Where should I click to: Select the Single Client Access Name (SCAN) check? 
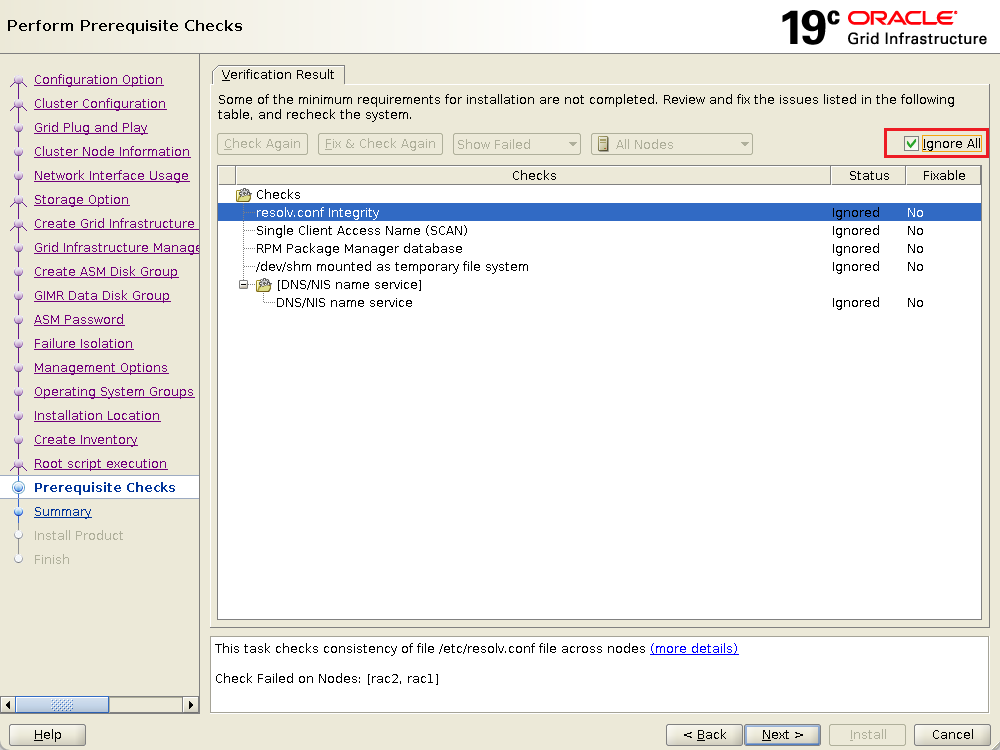361,231
